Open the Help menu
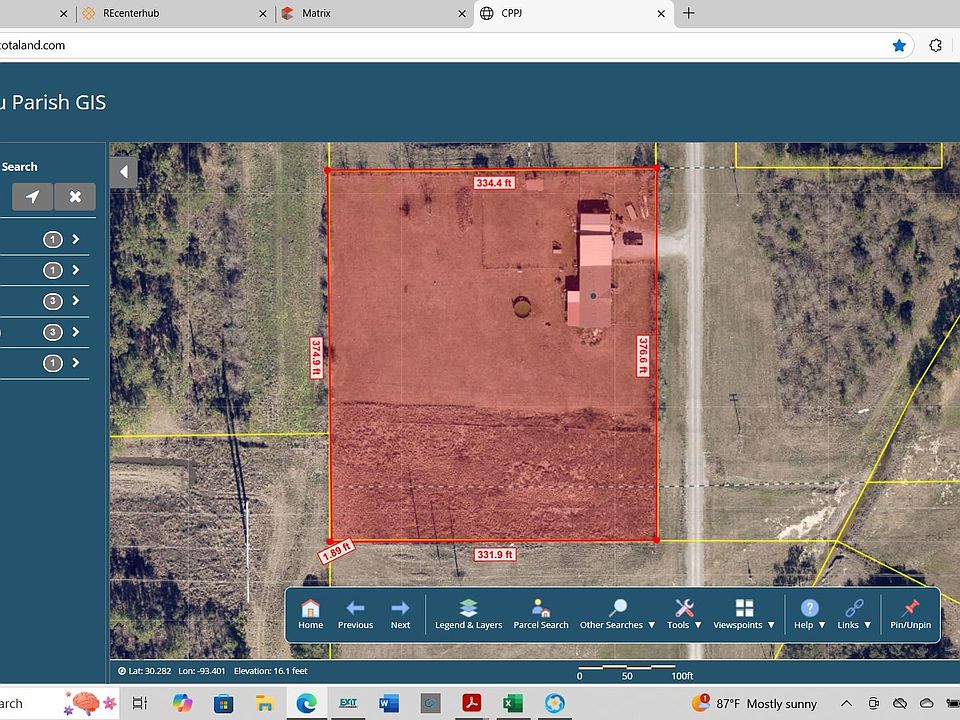Viewport: 960px width, 720px height. coord(809,613)
